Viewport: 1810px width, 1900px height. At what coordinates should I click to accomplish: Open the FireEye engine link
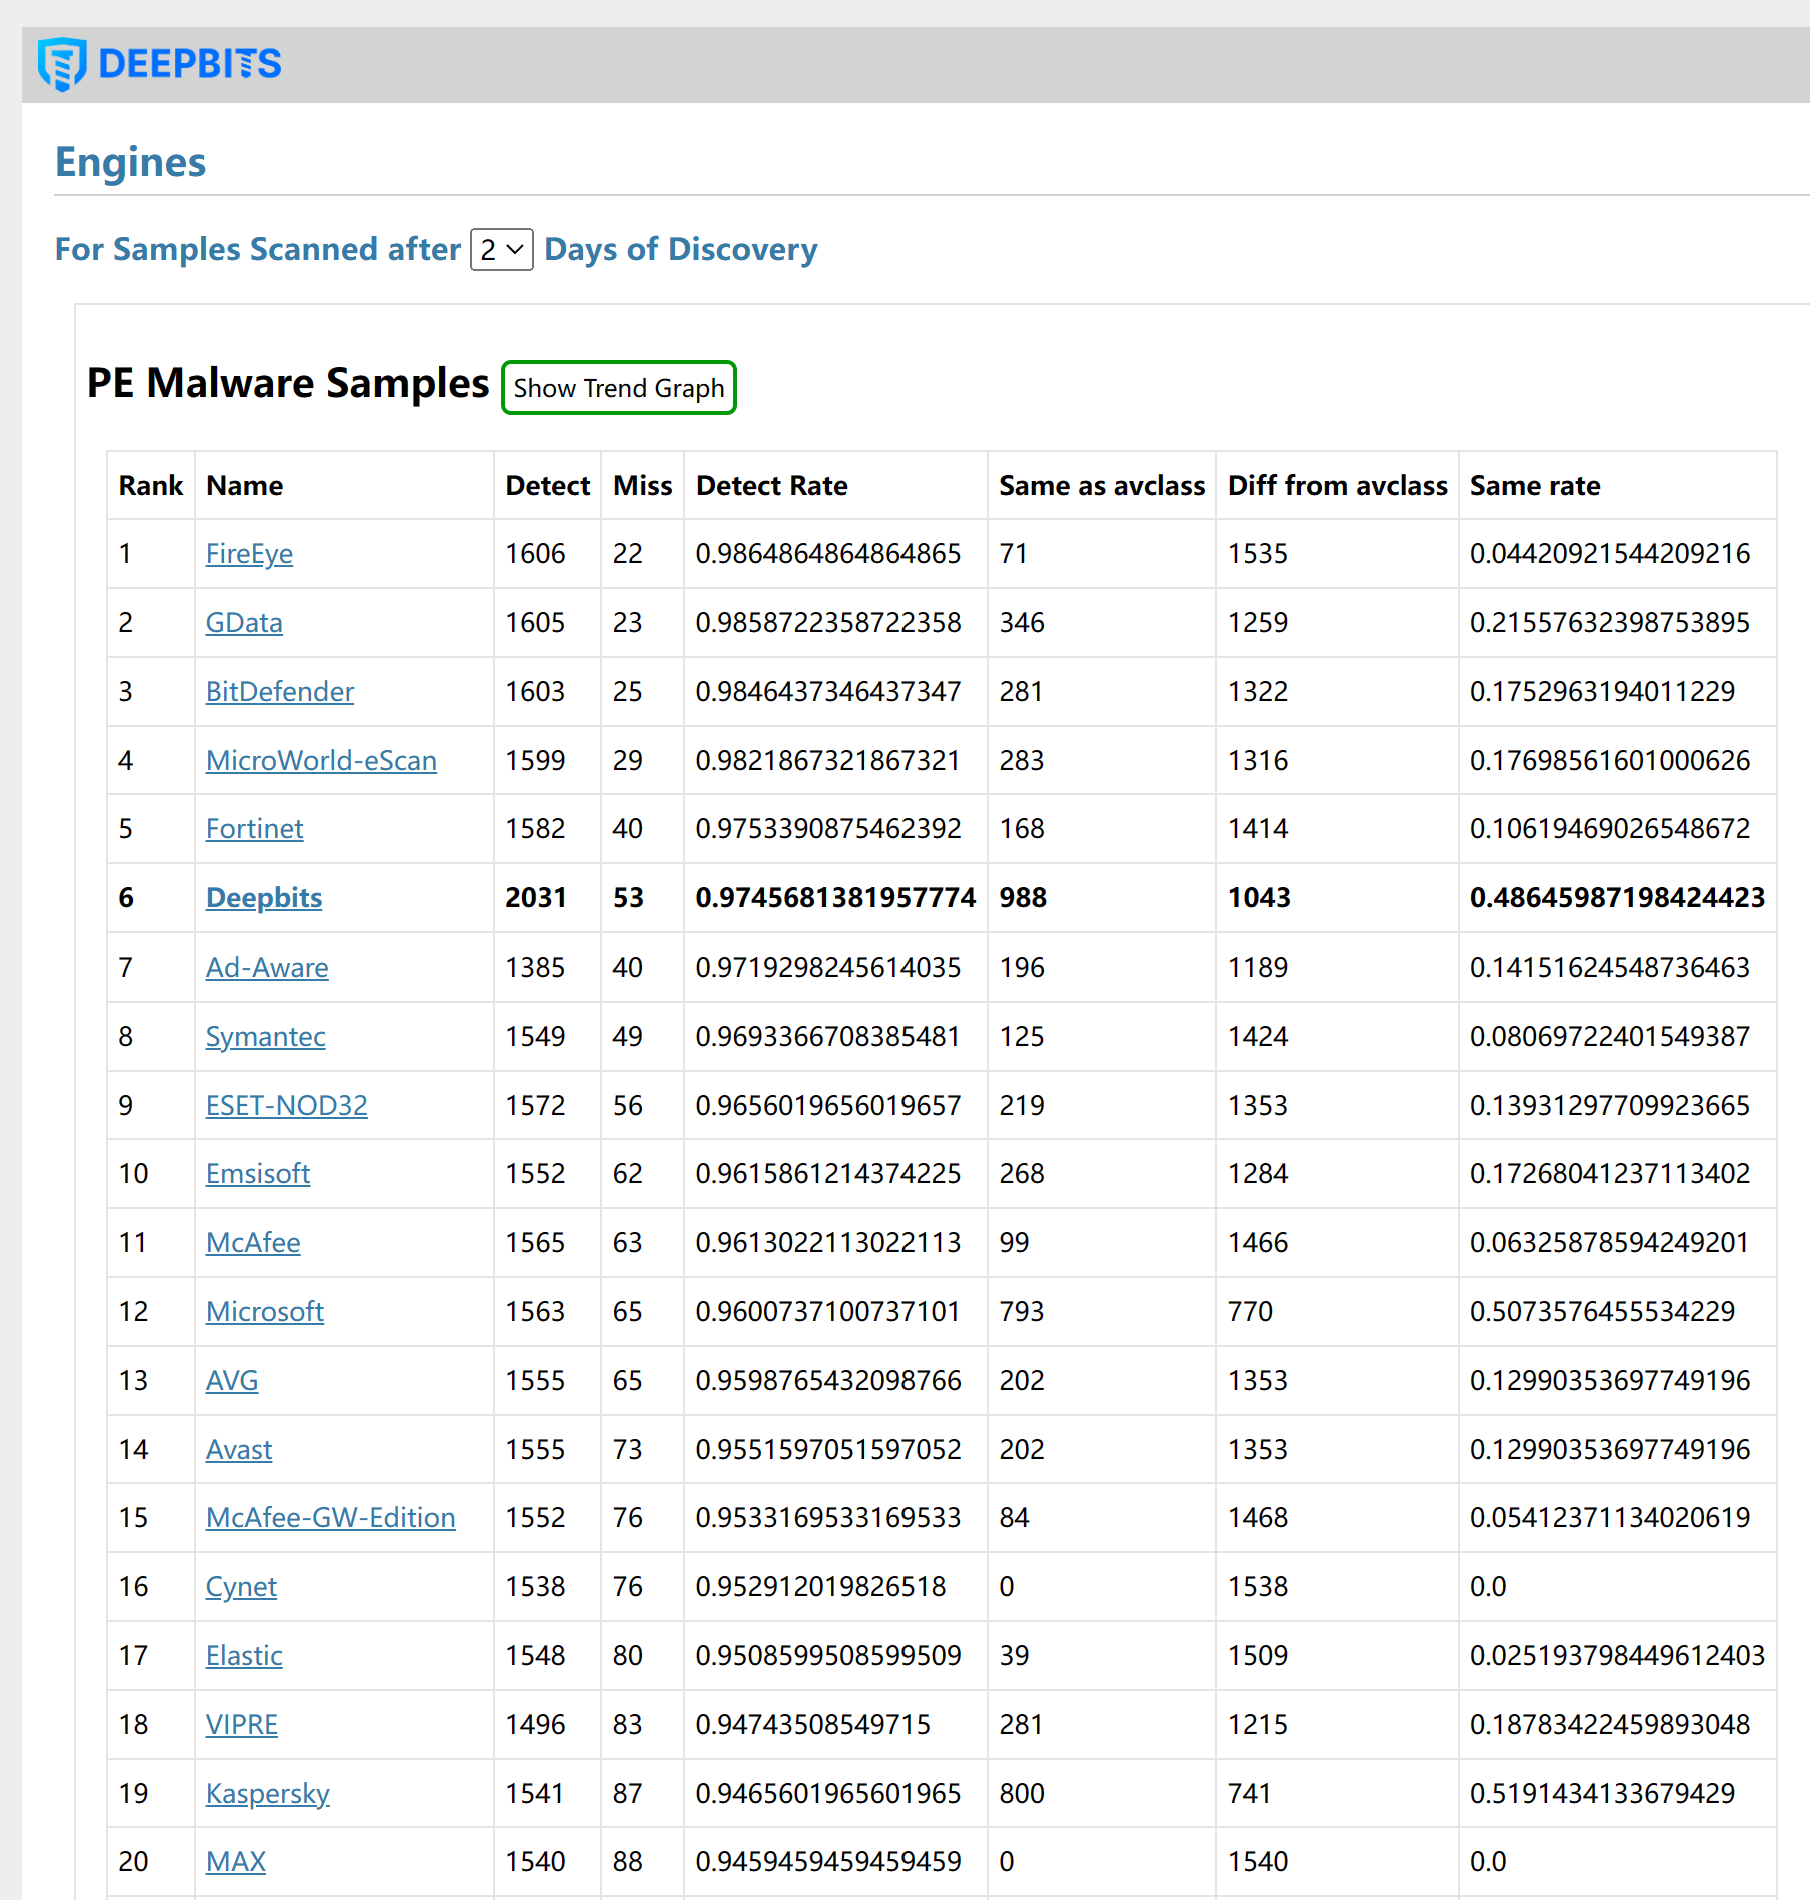coord(249,553)
